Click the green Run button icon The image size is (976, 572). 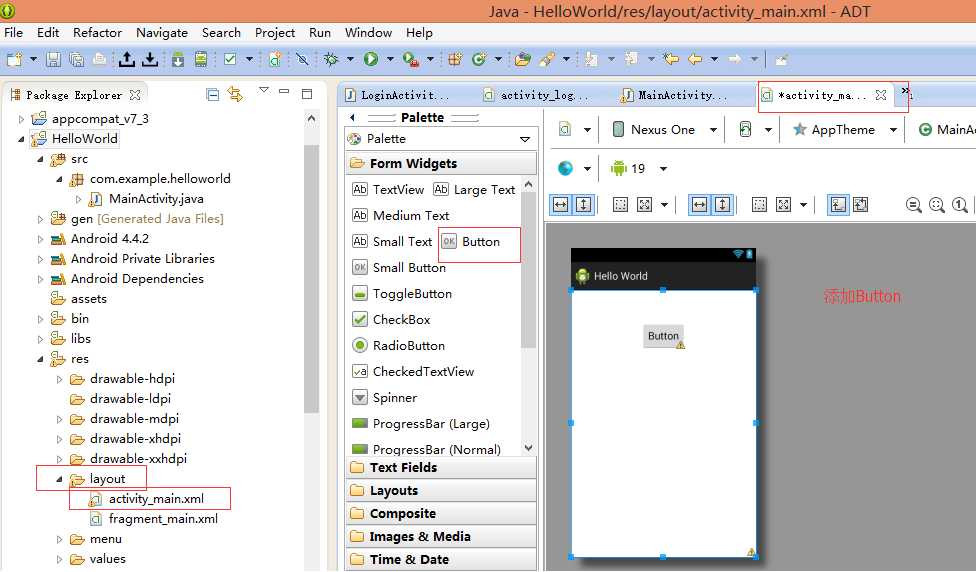coord(371,59)
